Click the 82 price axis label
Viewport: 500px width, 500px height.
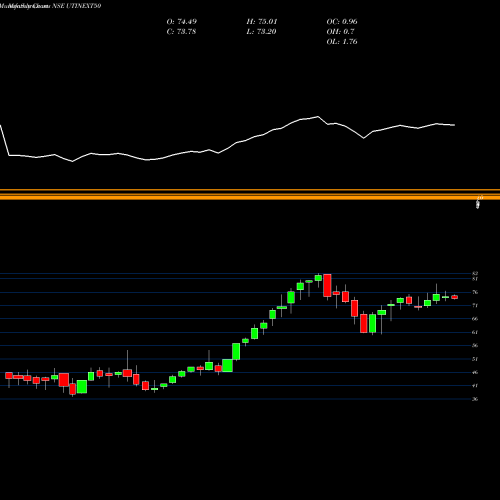tap(475, 273)
